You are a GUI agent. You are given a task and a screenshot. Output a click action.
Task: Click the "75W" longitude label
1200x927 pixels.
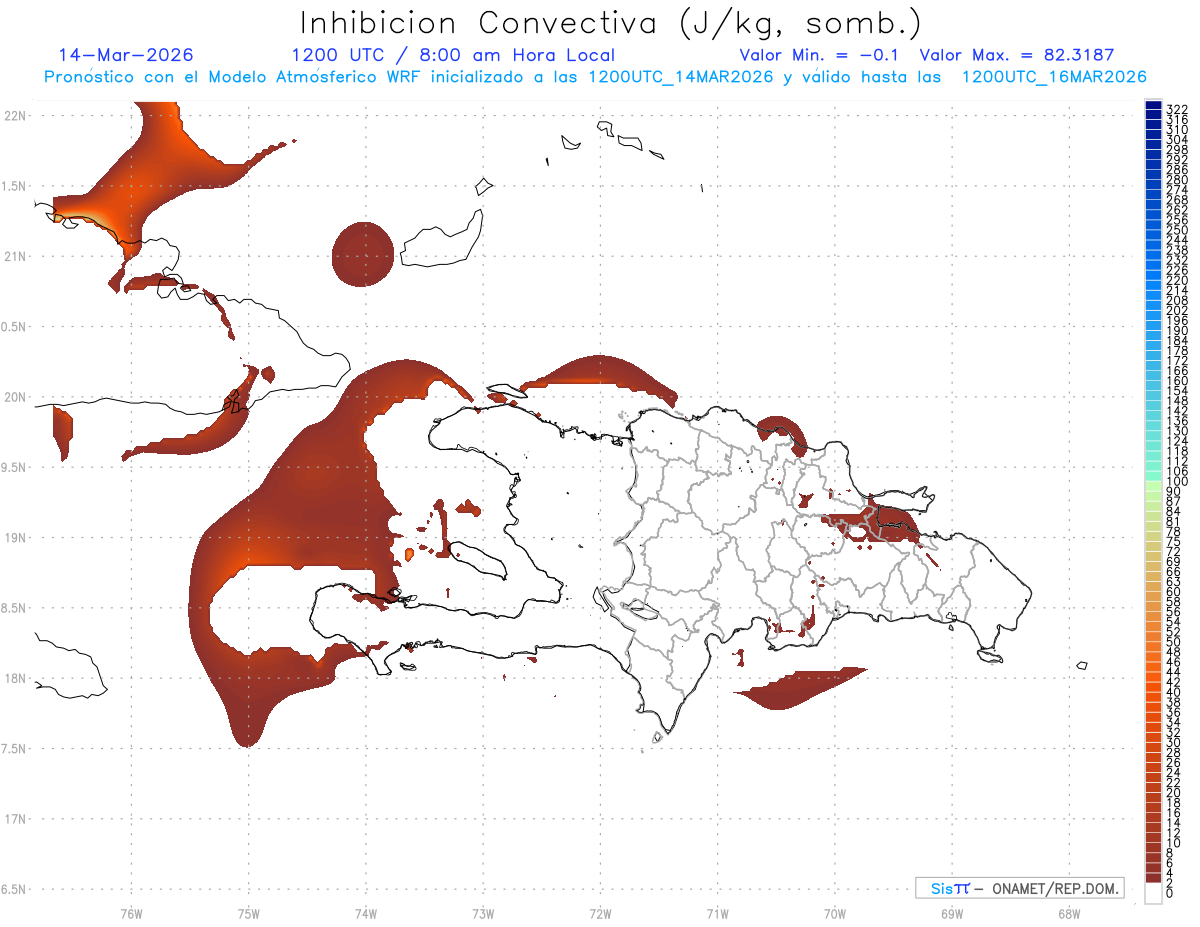pyautogui.click(x=248, y=913)
